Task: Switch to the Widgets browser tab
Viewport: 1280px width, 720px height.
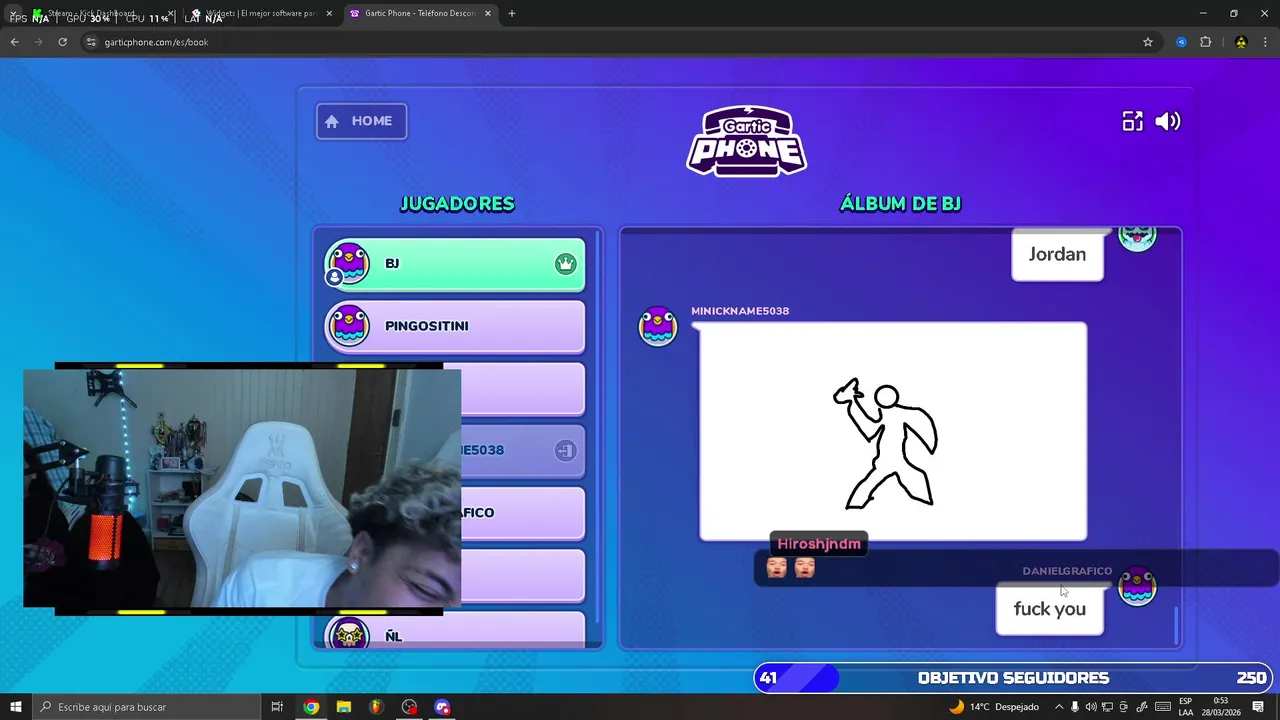Action: pos(261,13)
